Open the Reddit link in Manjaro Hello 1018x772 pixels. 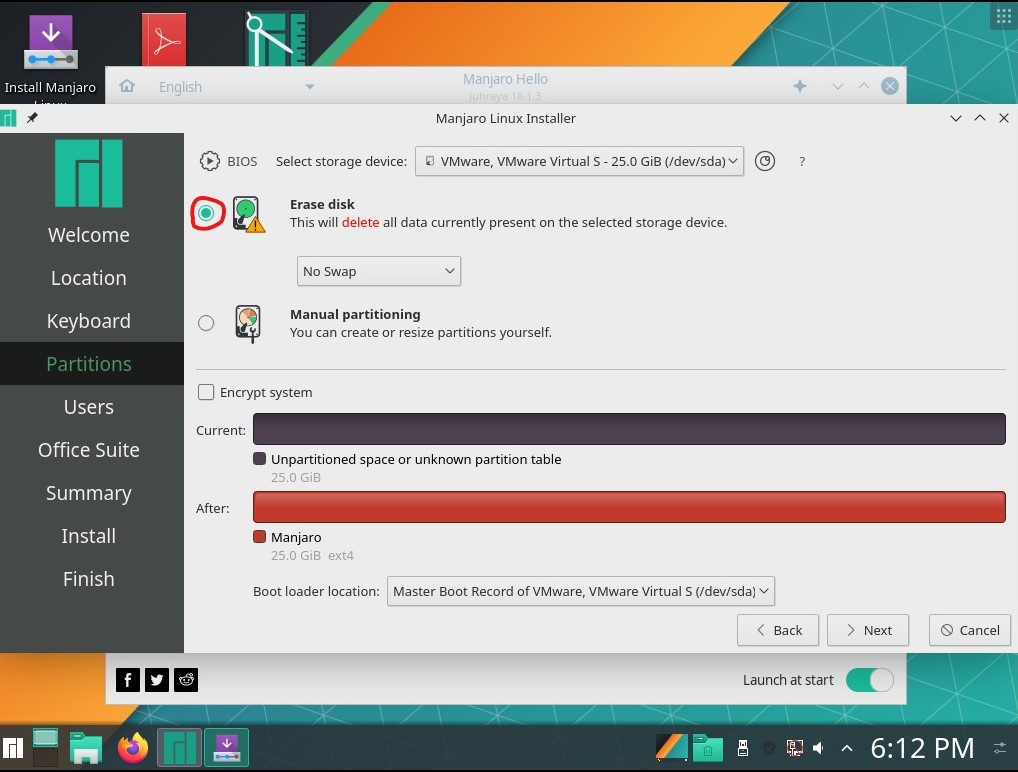[186, 680]
